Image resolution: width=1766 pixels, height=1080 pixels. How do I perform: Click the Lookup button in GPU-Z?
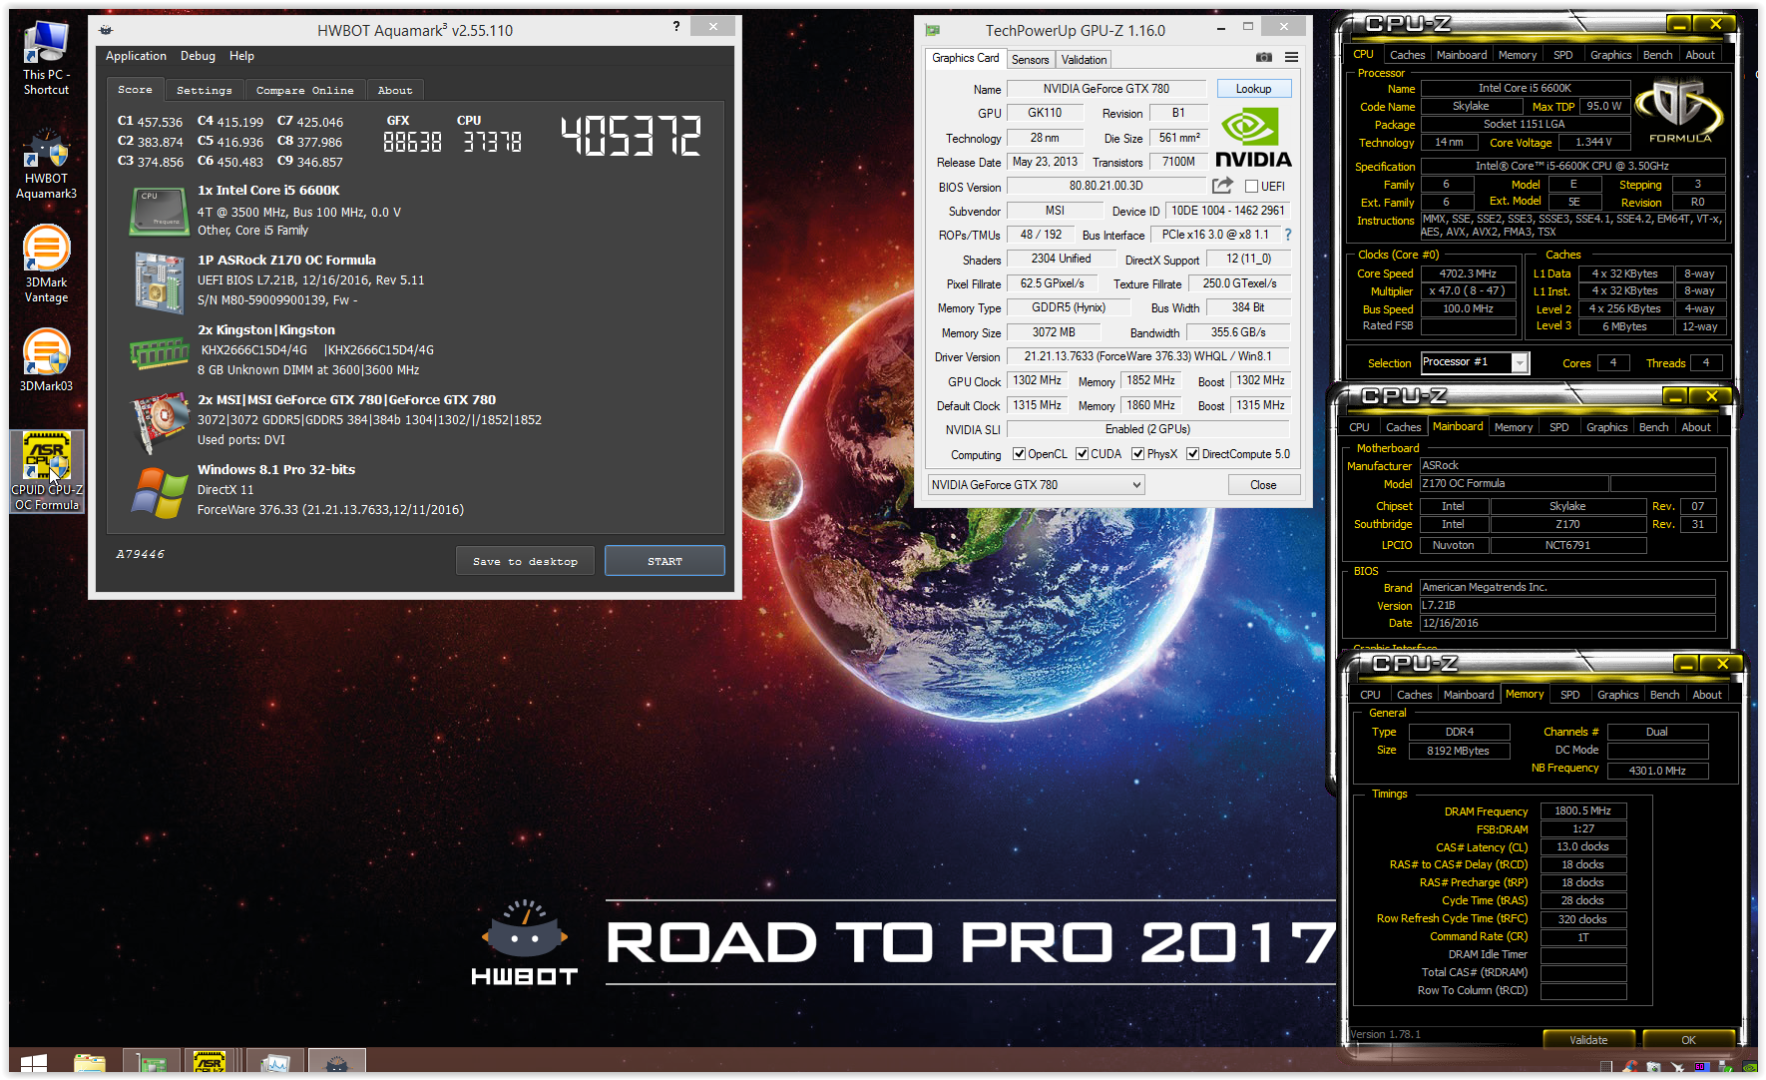pos(1253,89)
